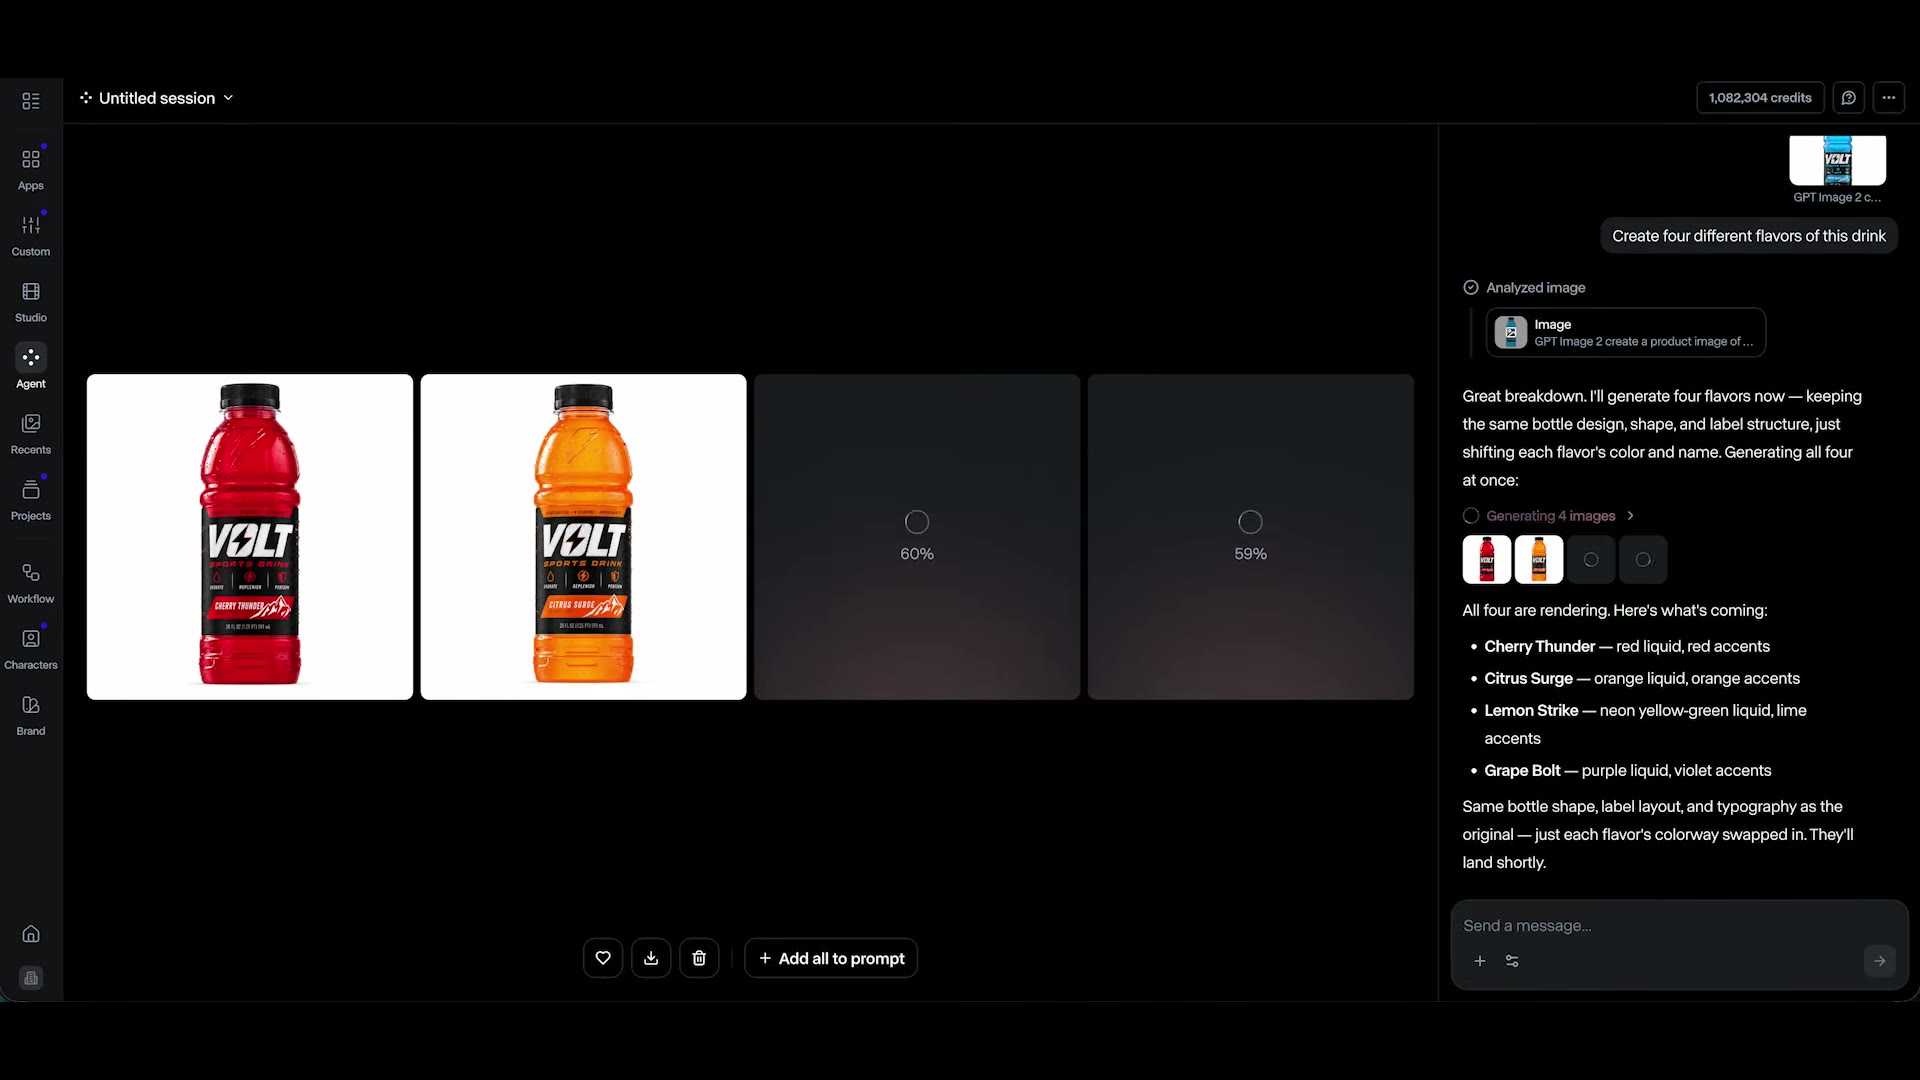Download the generated images

[651, 958]
